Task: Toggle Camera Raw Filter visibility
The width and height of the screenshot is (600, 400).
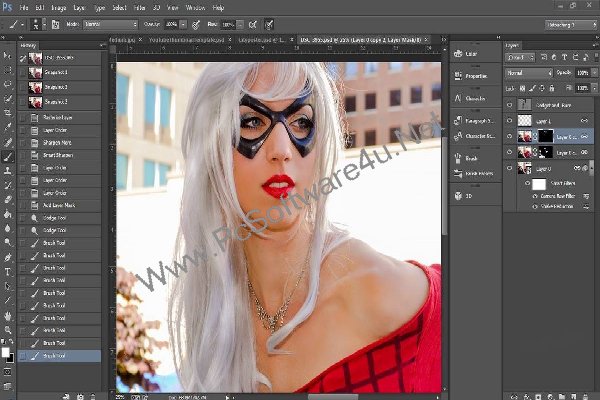Action: pos(535,196)
